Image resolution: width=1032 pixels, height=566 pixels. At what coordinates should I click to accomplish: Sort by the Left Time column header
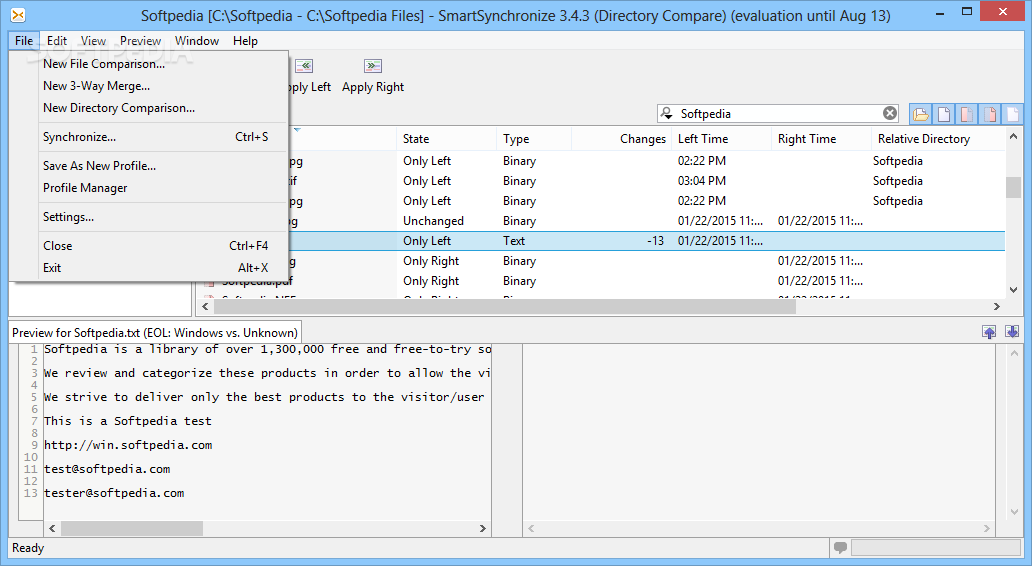tap(722, 139)
